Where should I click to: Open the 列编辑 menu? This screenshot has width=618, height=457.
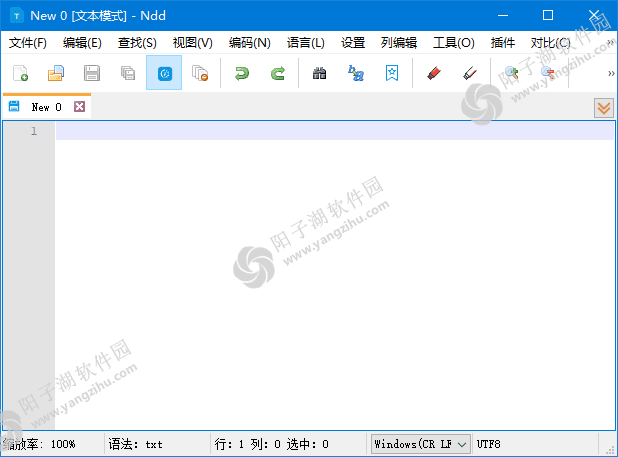tap(398, 43)
